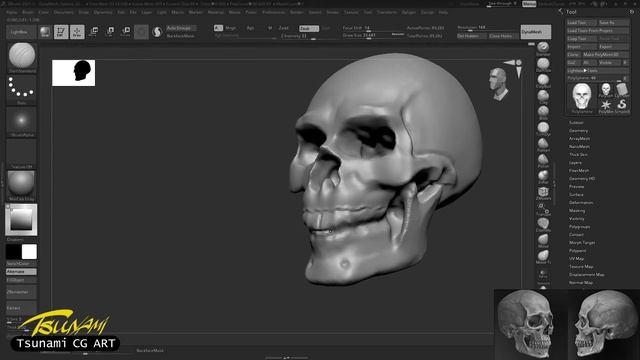The image size is (640, 360).
Task: Open the Document menu
Action: [64, 12]
